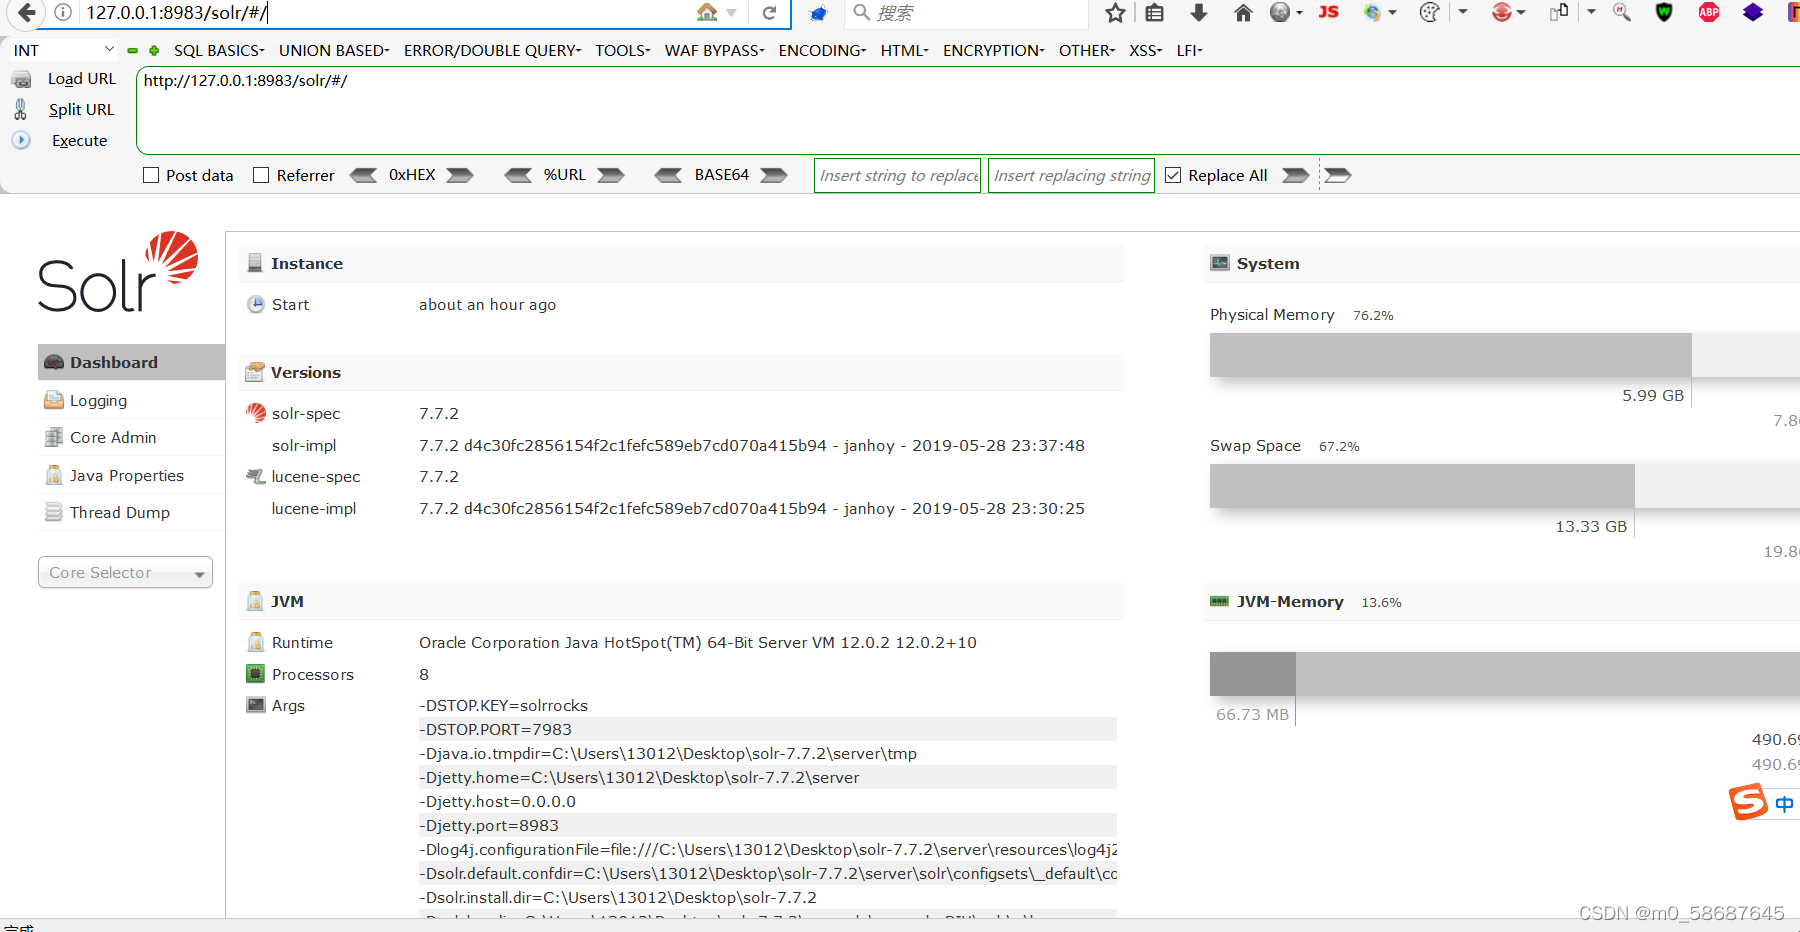Click Split URL button label

tap(82, 110)
